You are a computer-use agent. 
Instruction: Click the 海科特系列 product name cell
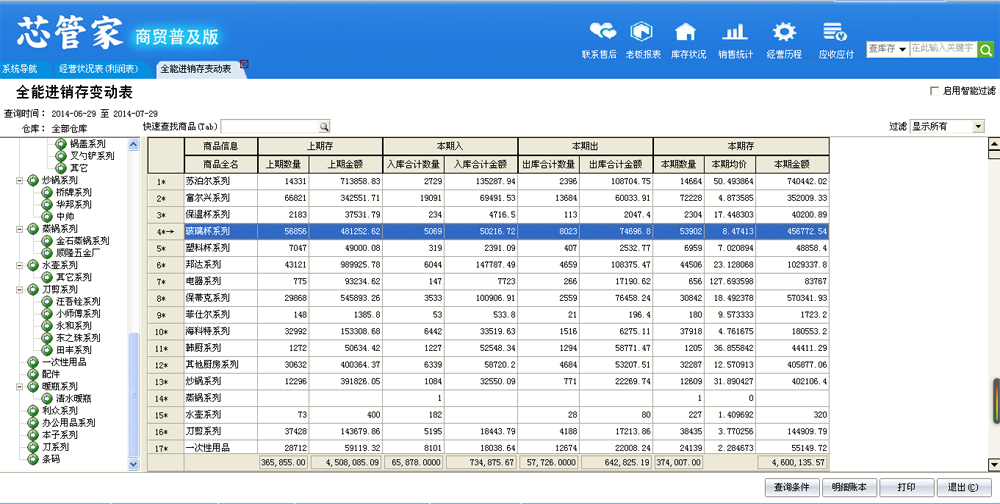(x=221, y=331)
